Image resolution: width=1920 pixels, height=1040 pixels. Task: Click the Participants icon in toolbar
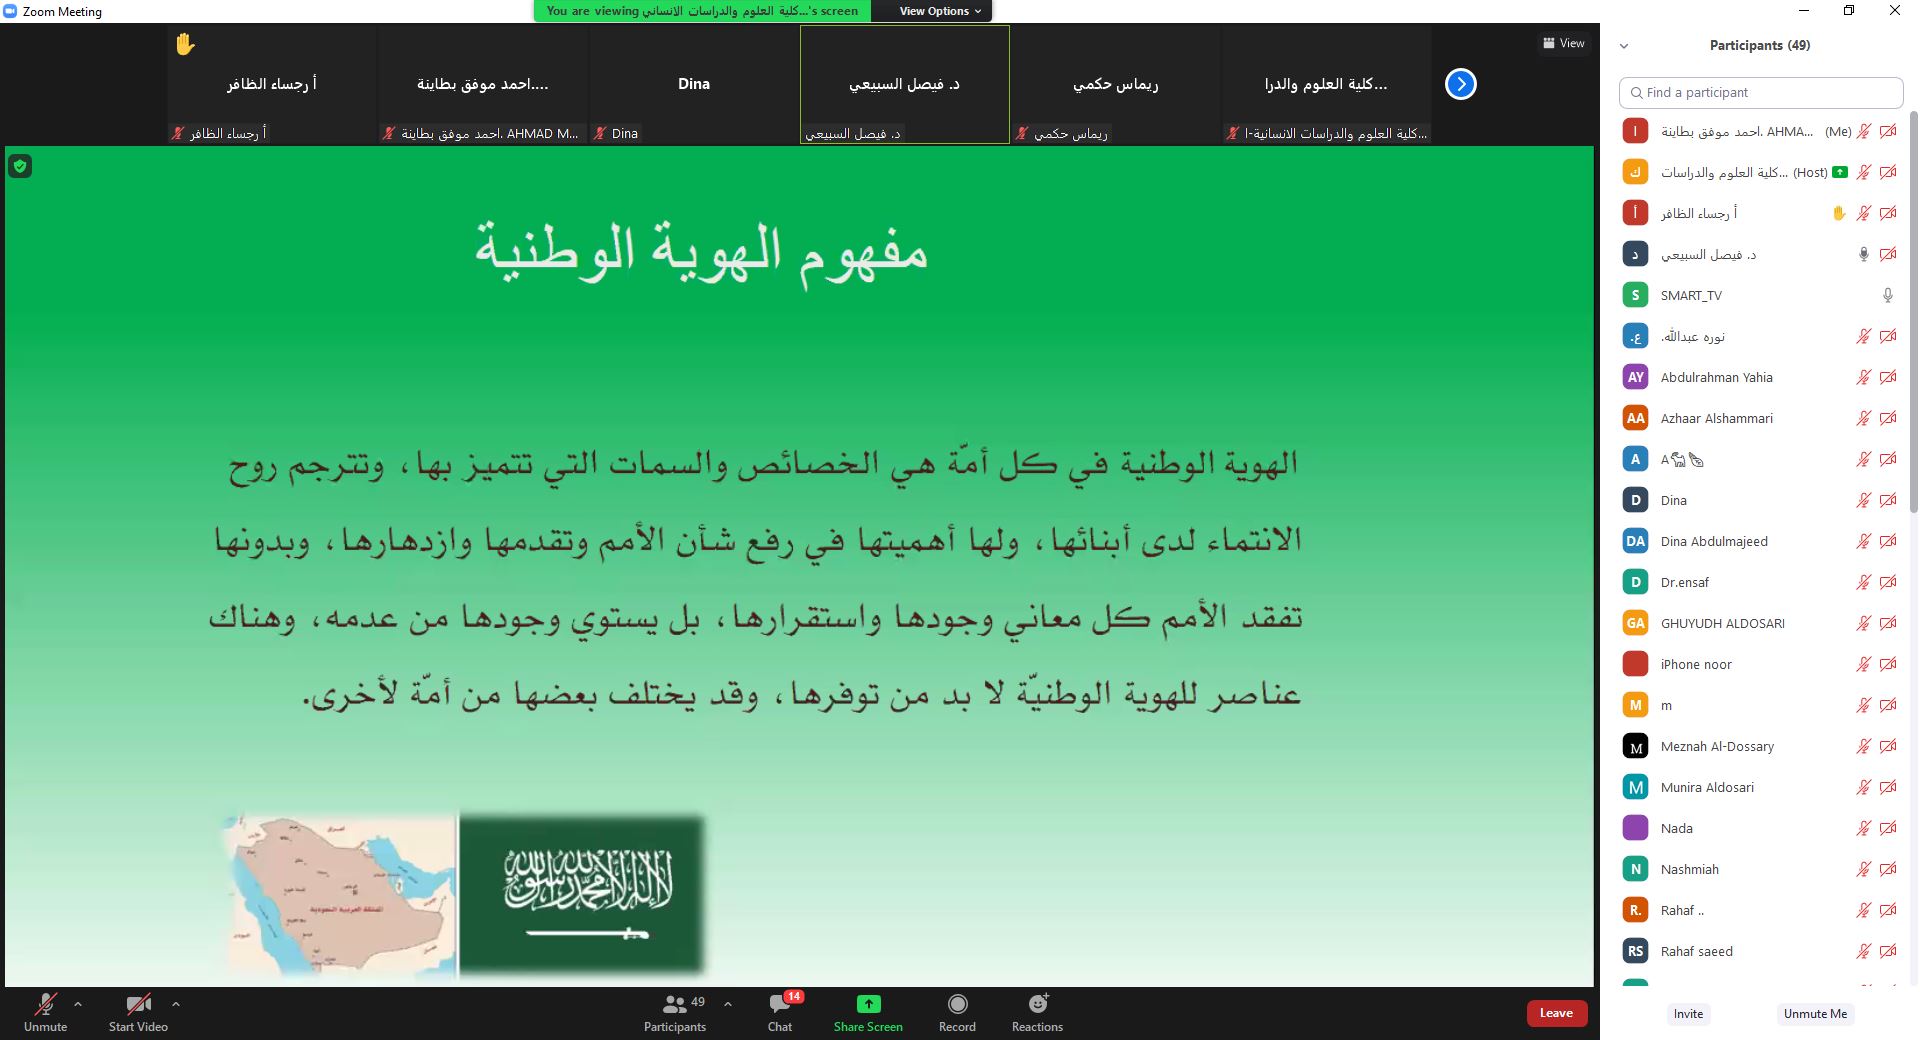click(675, 1005)
